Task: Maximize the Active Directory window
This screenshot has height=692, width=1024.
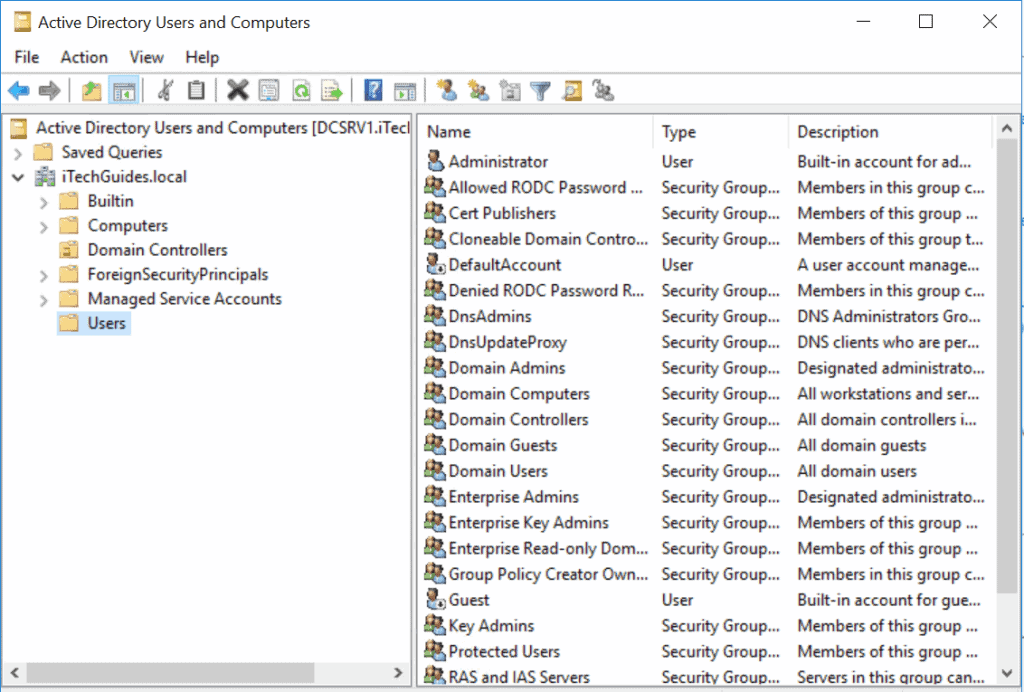Action: tap(925, 22)
